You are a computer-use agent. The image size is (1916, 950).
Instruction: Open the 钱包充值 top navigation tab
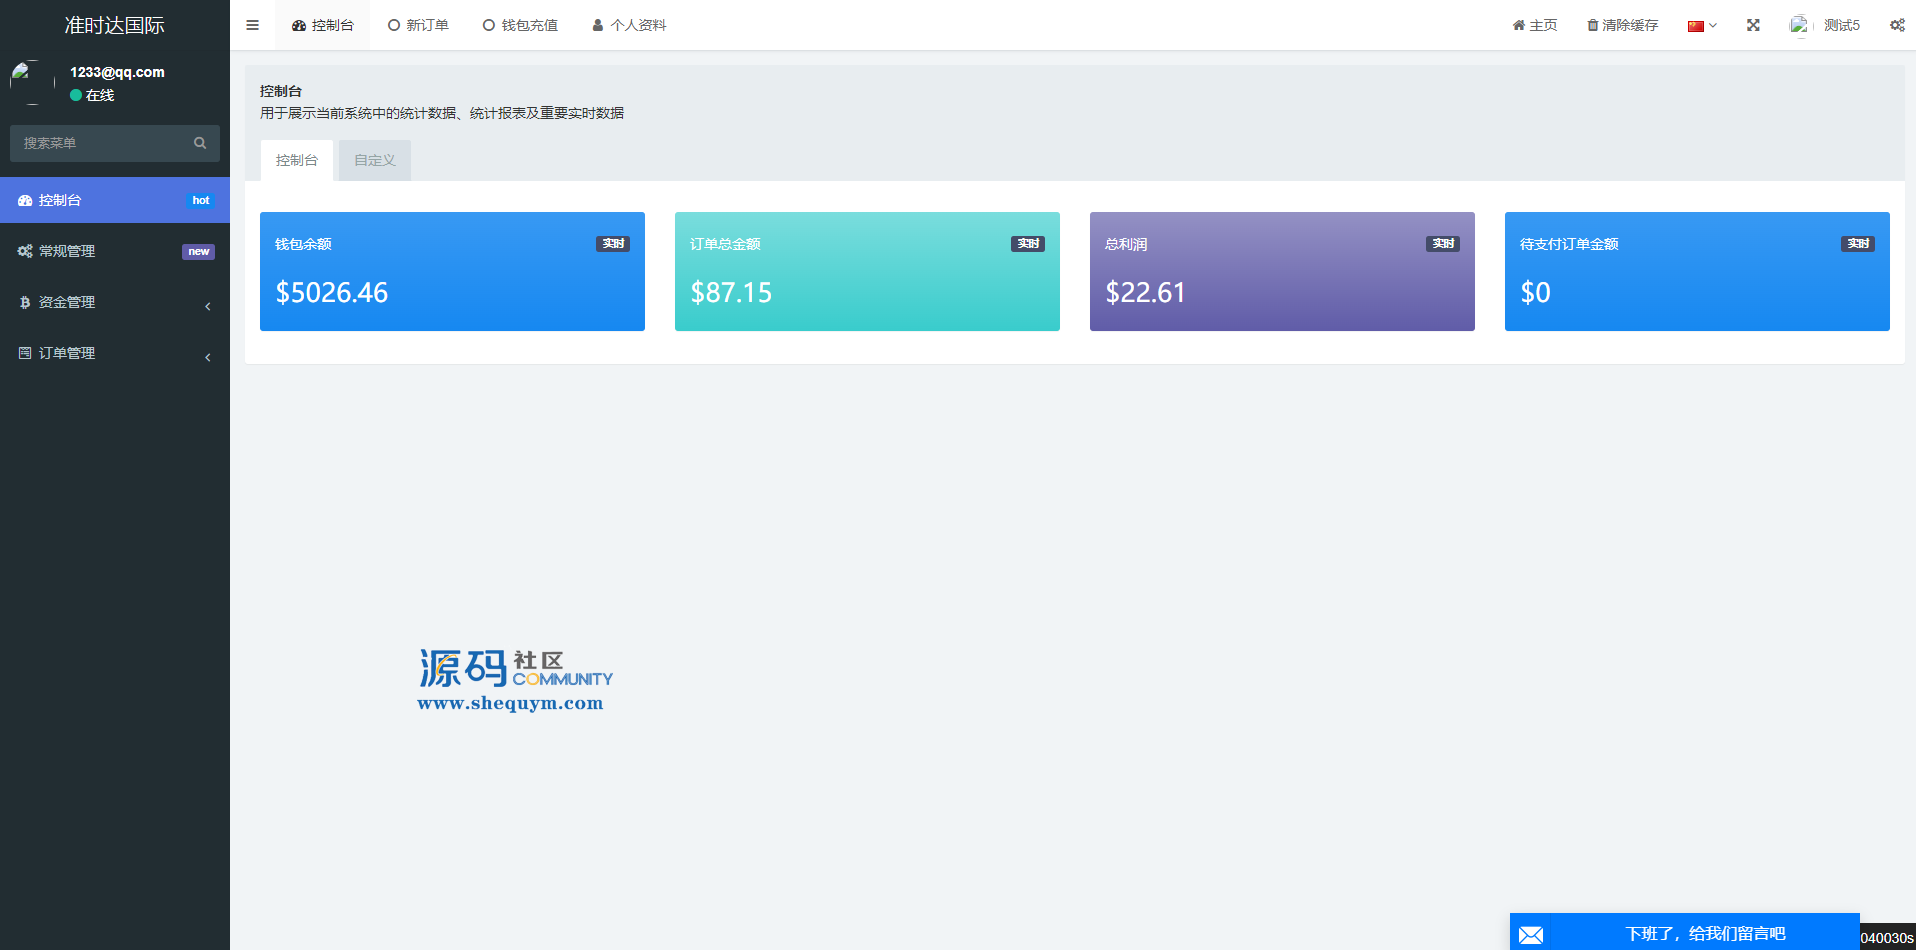[x=520, y=25]
